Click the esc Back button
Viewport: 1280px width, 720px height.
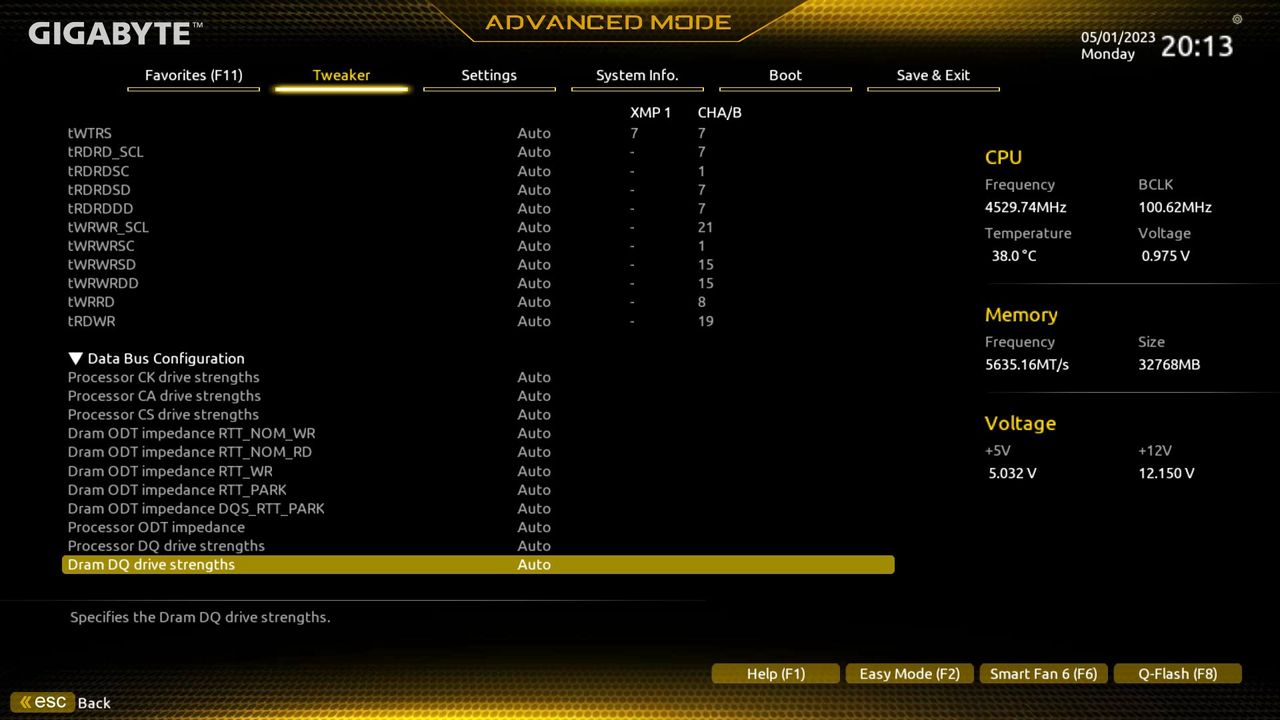pos(61,703)
